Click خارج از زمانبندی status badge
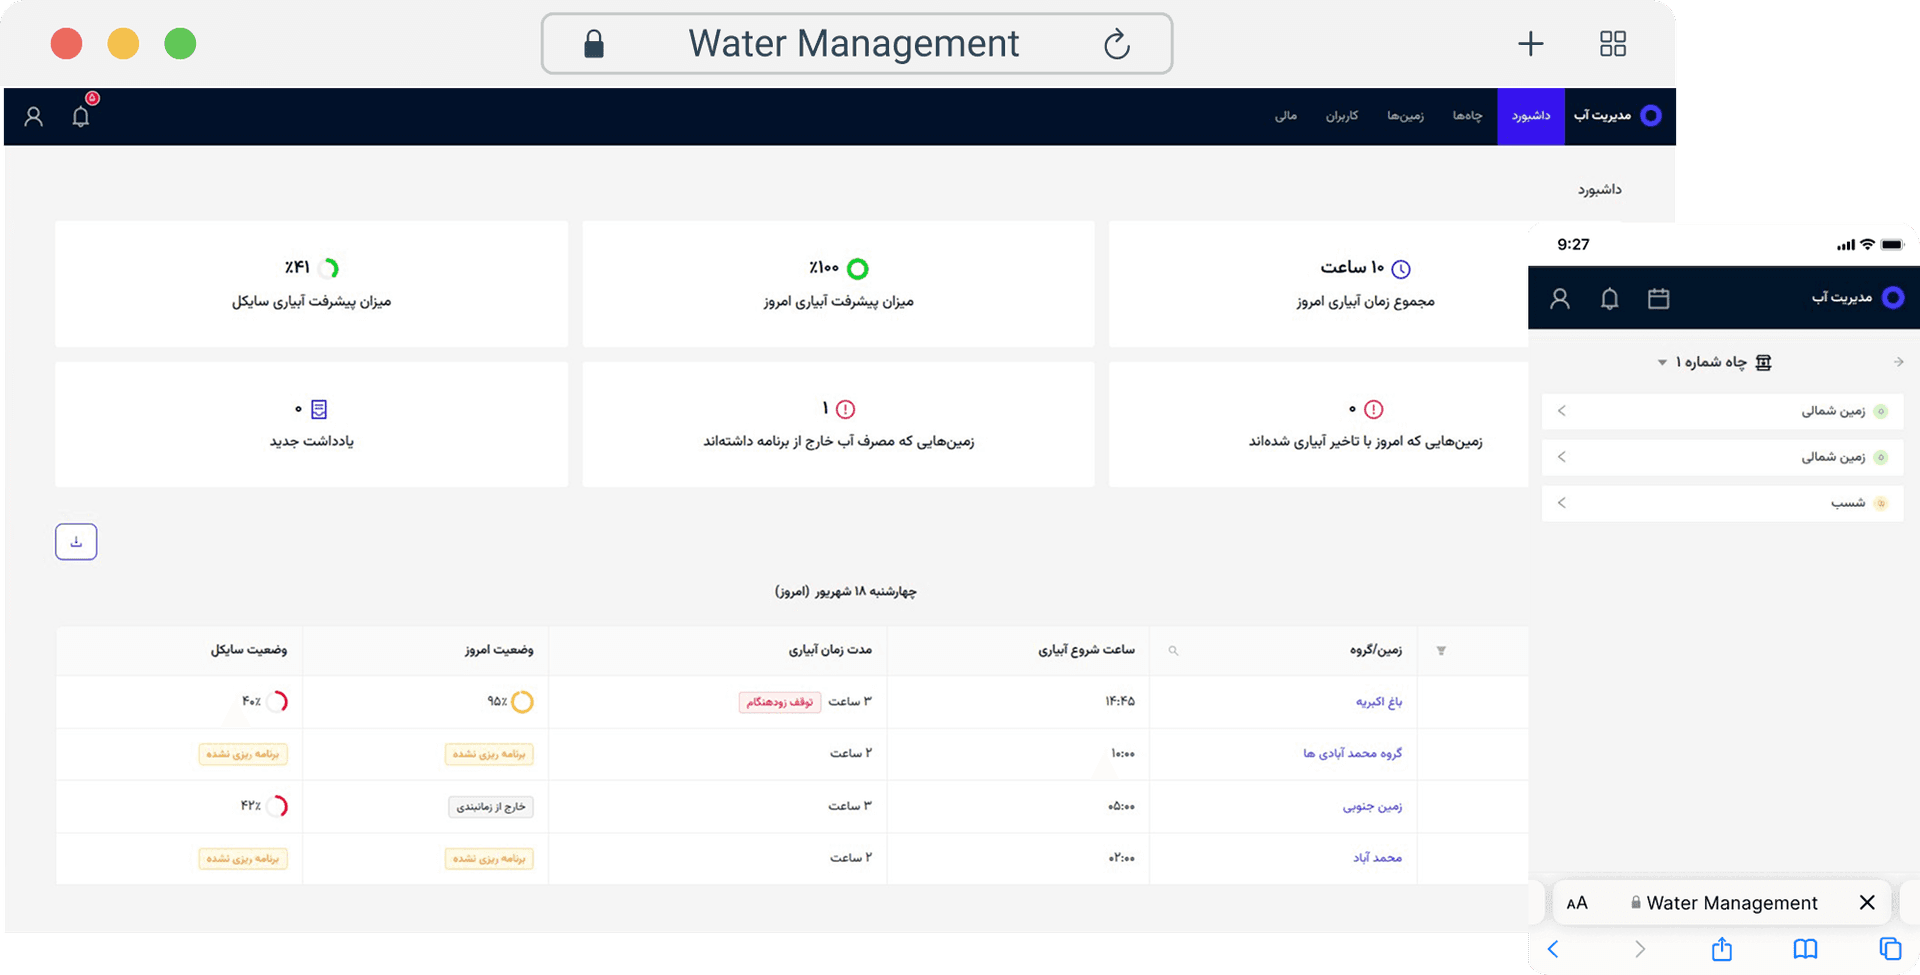This screenshot has width=1920, height=975. pyautogui.click(x=491, y=807)
